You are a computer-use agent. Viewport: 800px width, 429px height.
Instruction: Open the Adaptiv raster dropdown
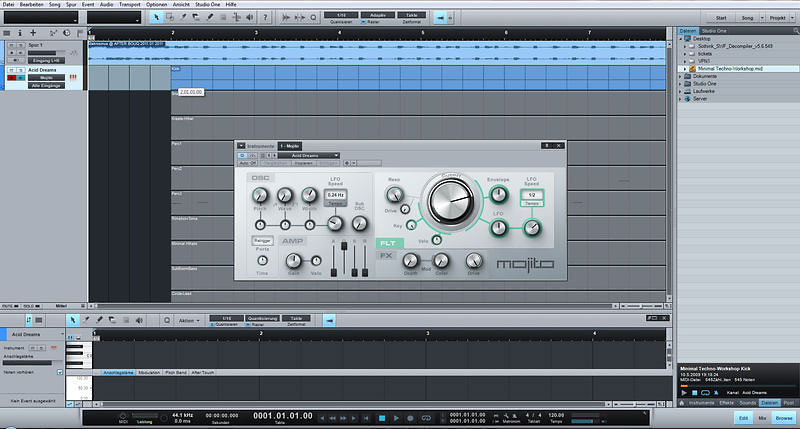[378, 15]
